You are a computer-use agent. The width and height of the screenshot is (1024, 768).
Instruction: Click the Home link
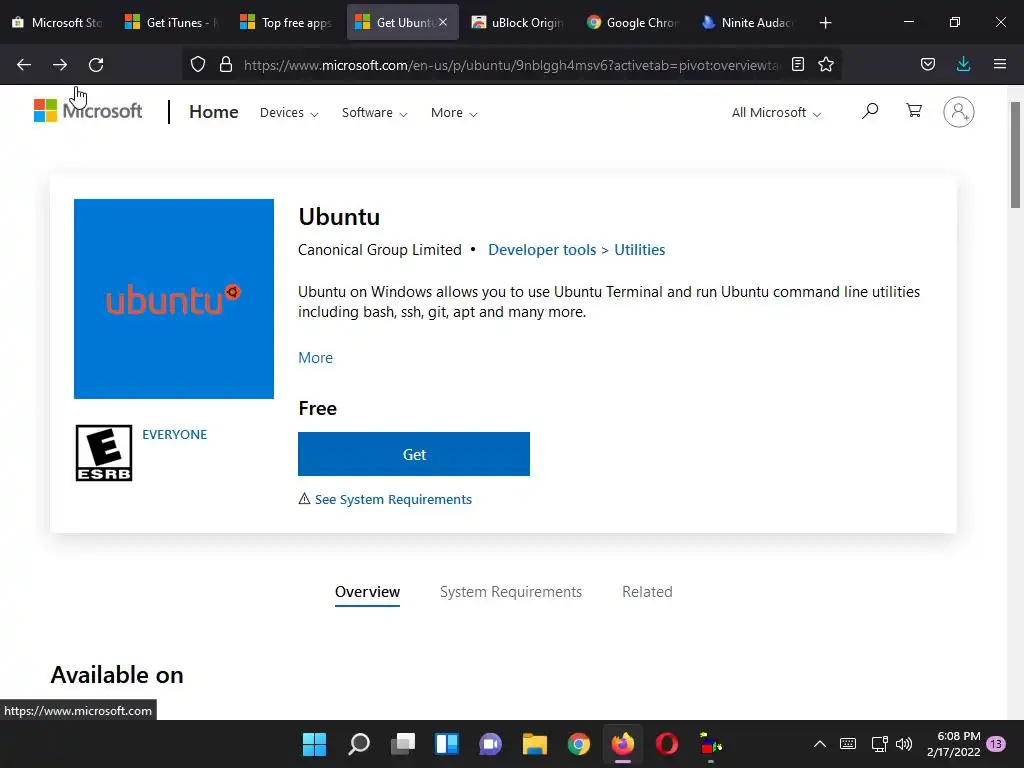[x=214, y=112]
